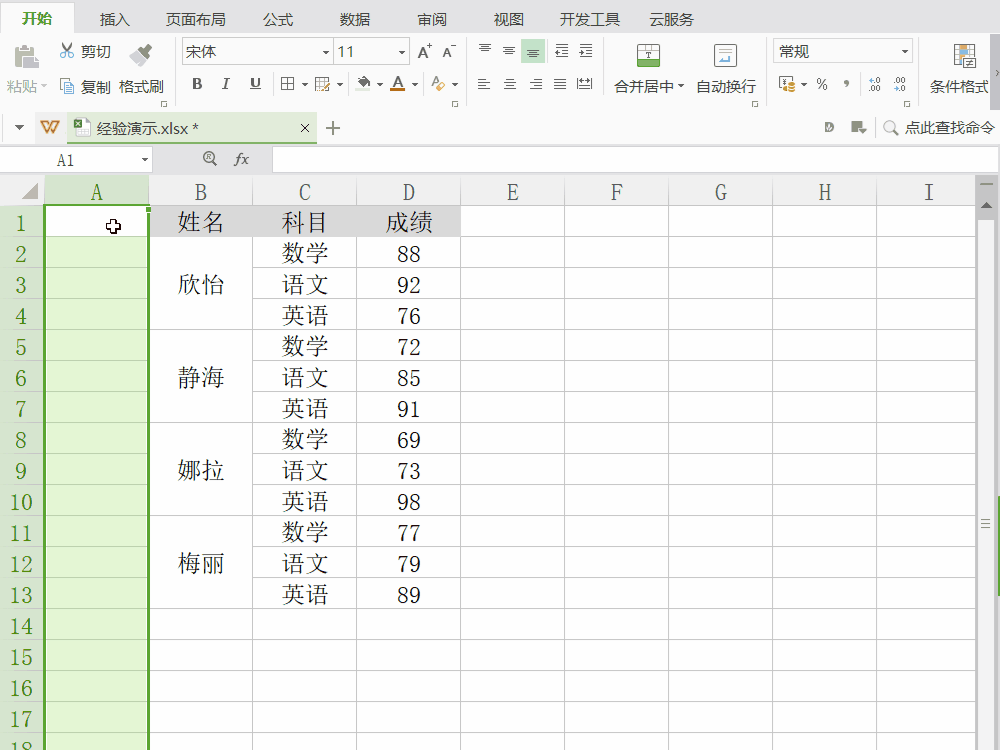This screenshot has width=1000, height=750.
Task: Click the Conditional Formatting (条件格式) icon
Action: [x=964, y=56]
